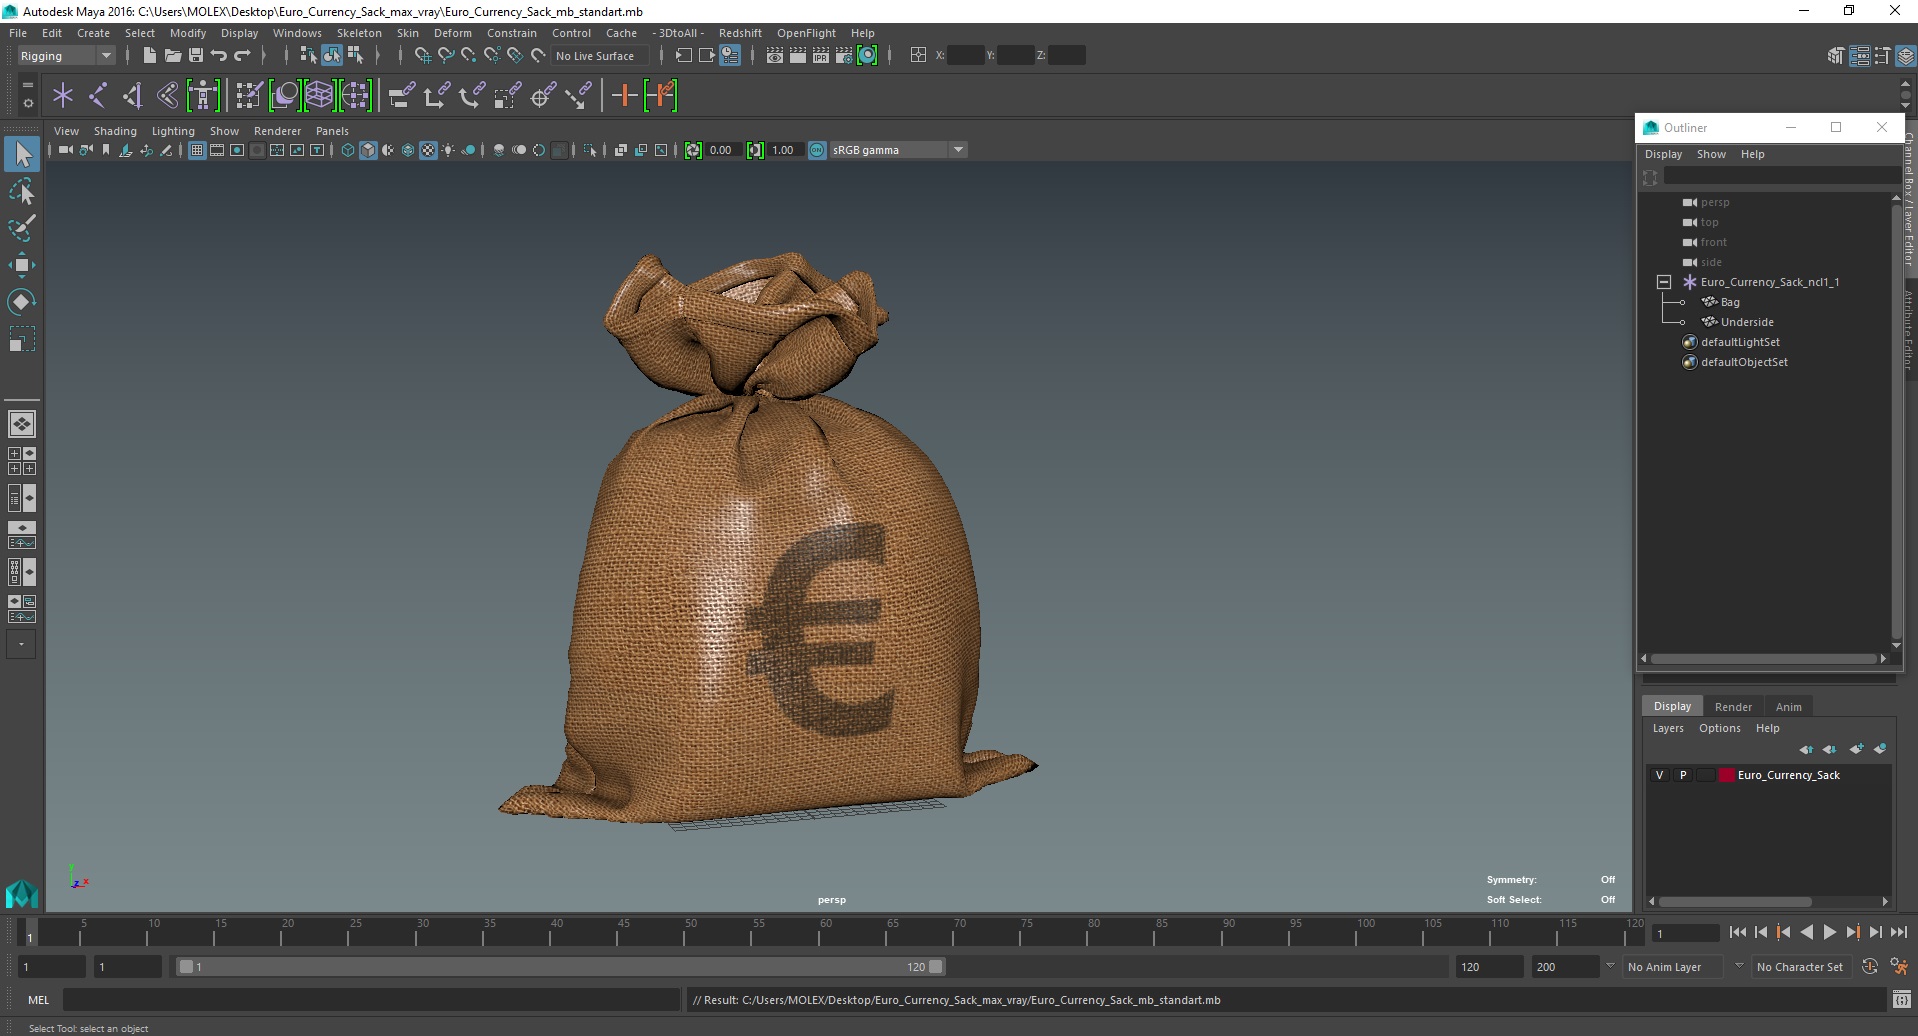
Task: Choose the Paint selection tool
Action: tap(22, 228)
